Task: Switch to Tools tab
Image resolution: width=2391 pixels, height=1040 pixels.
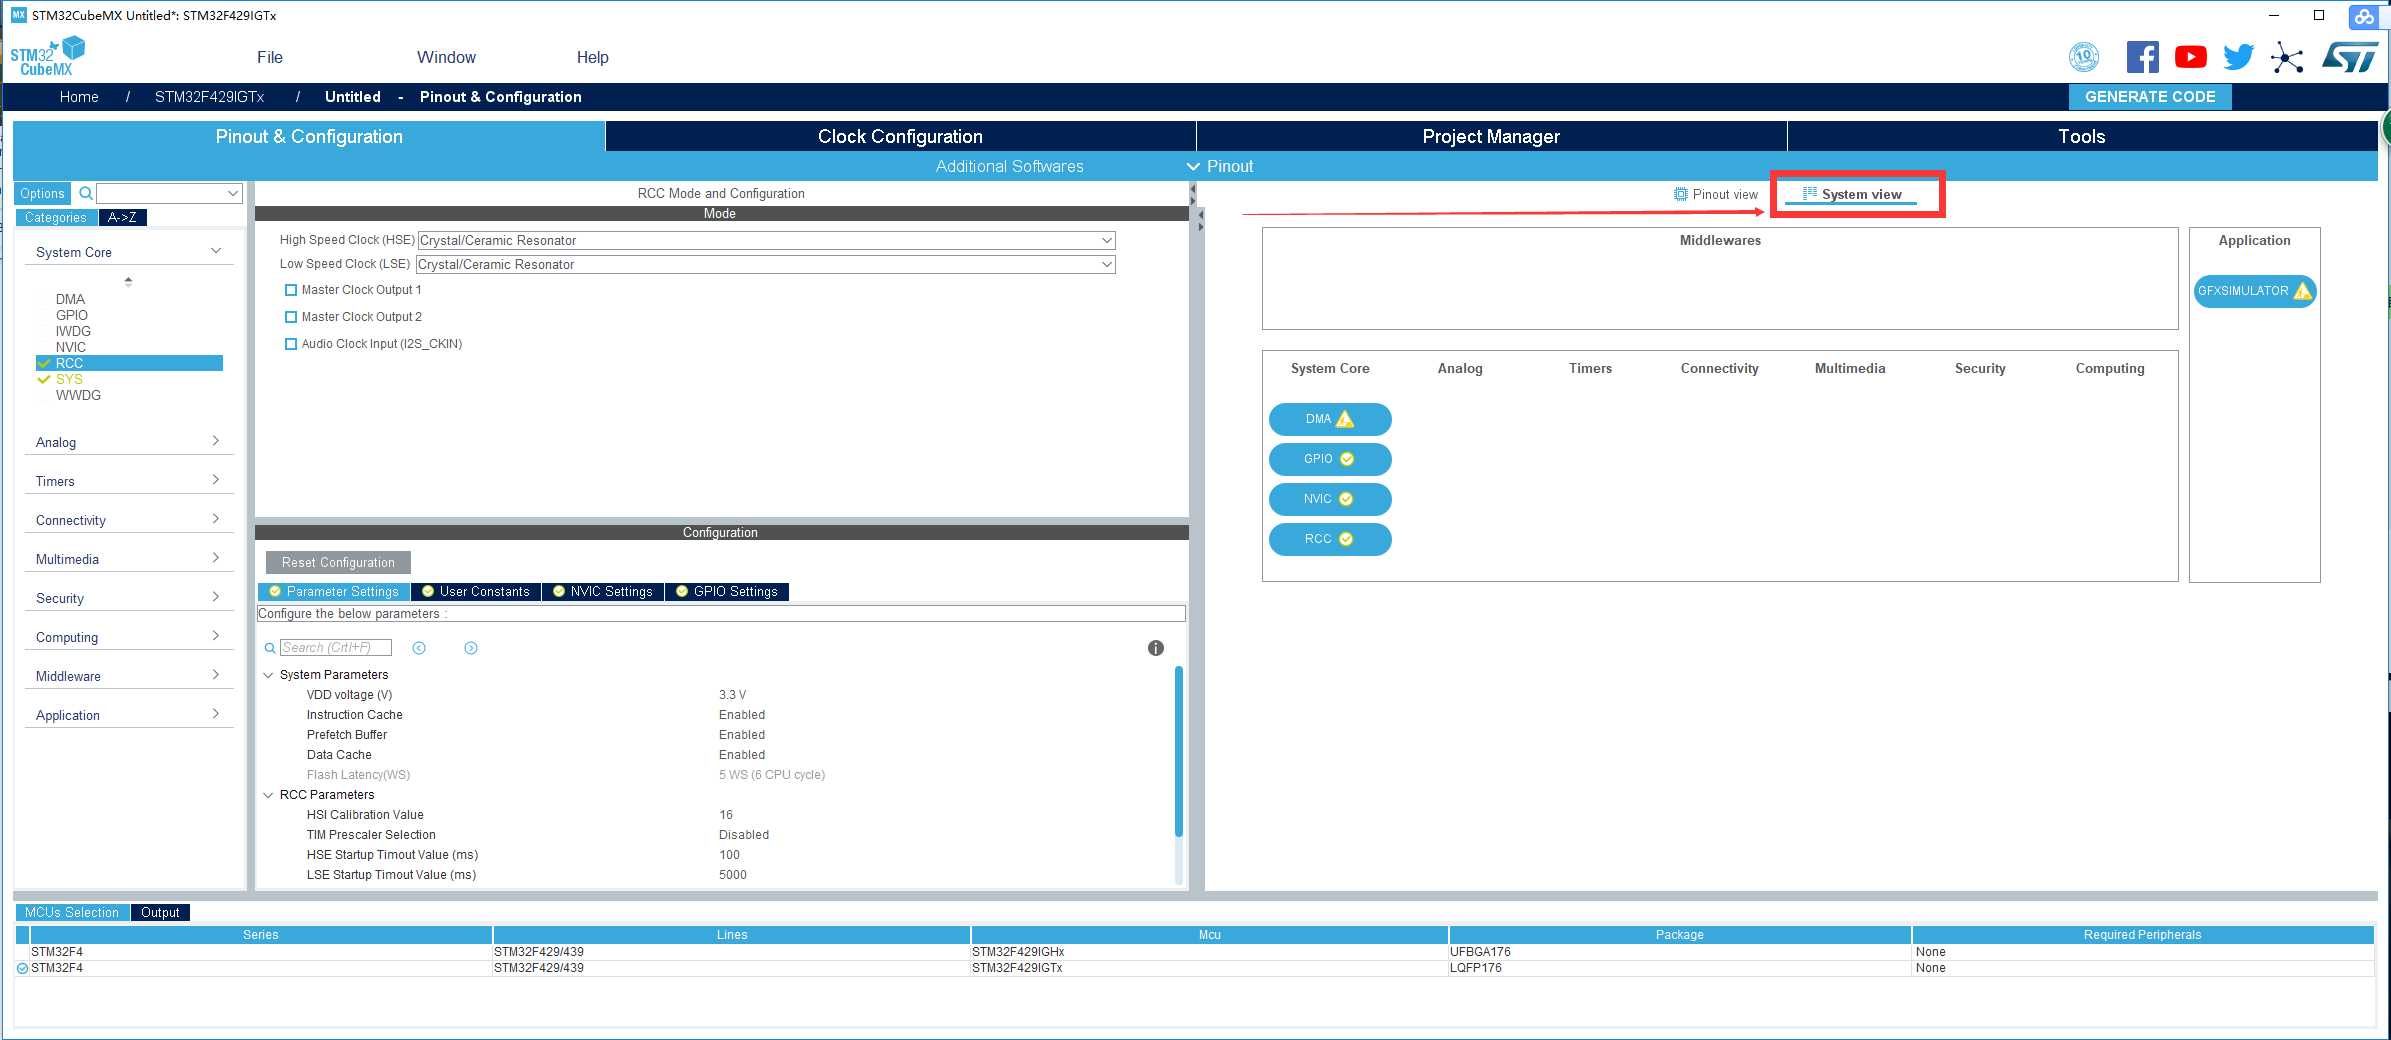Action: pos(2082,136)
